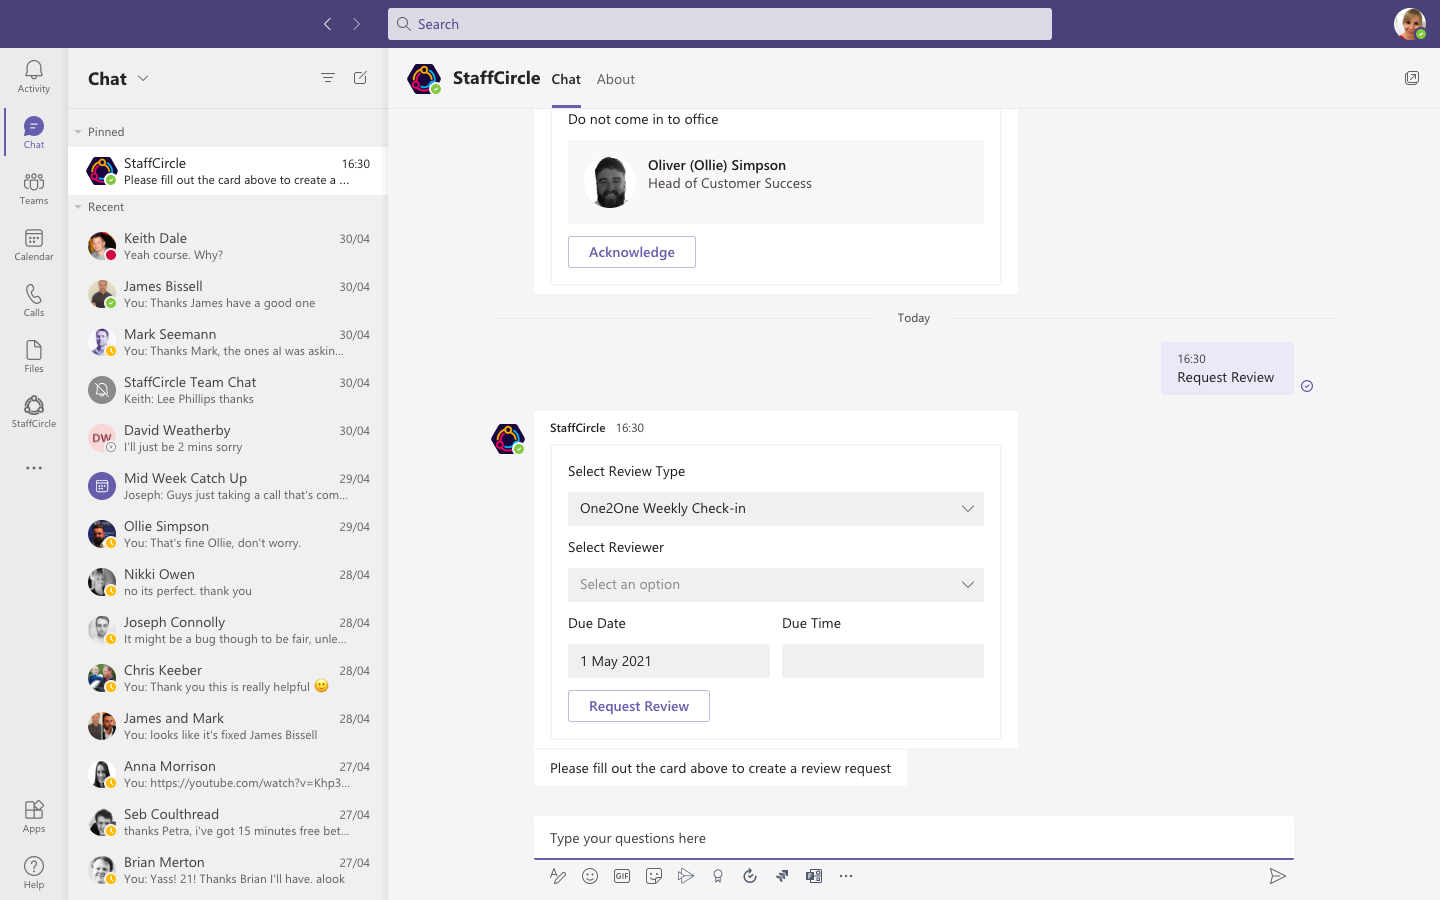Open the Select Review Type dropdown
The height and width of the screenshot is (900, 1440).
[776, 509]
